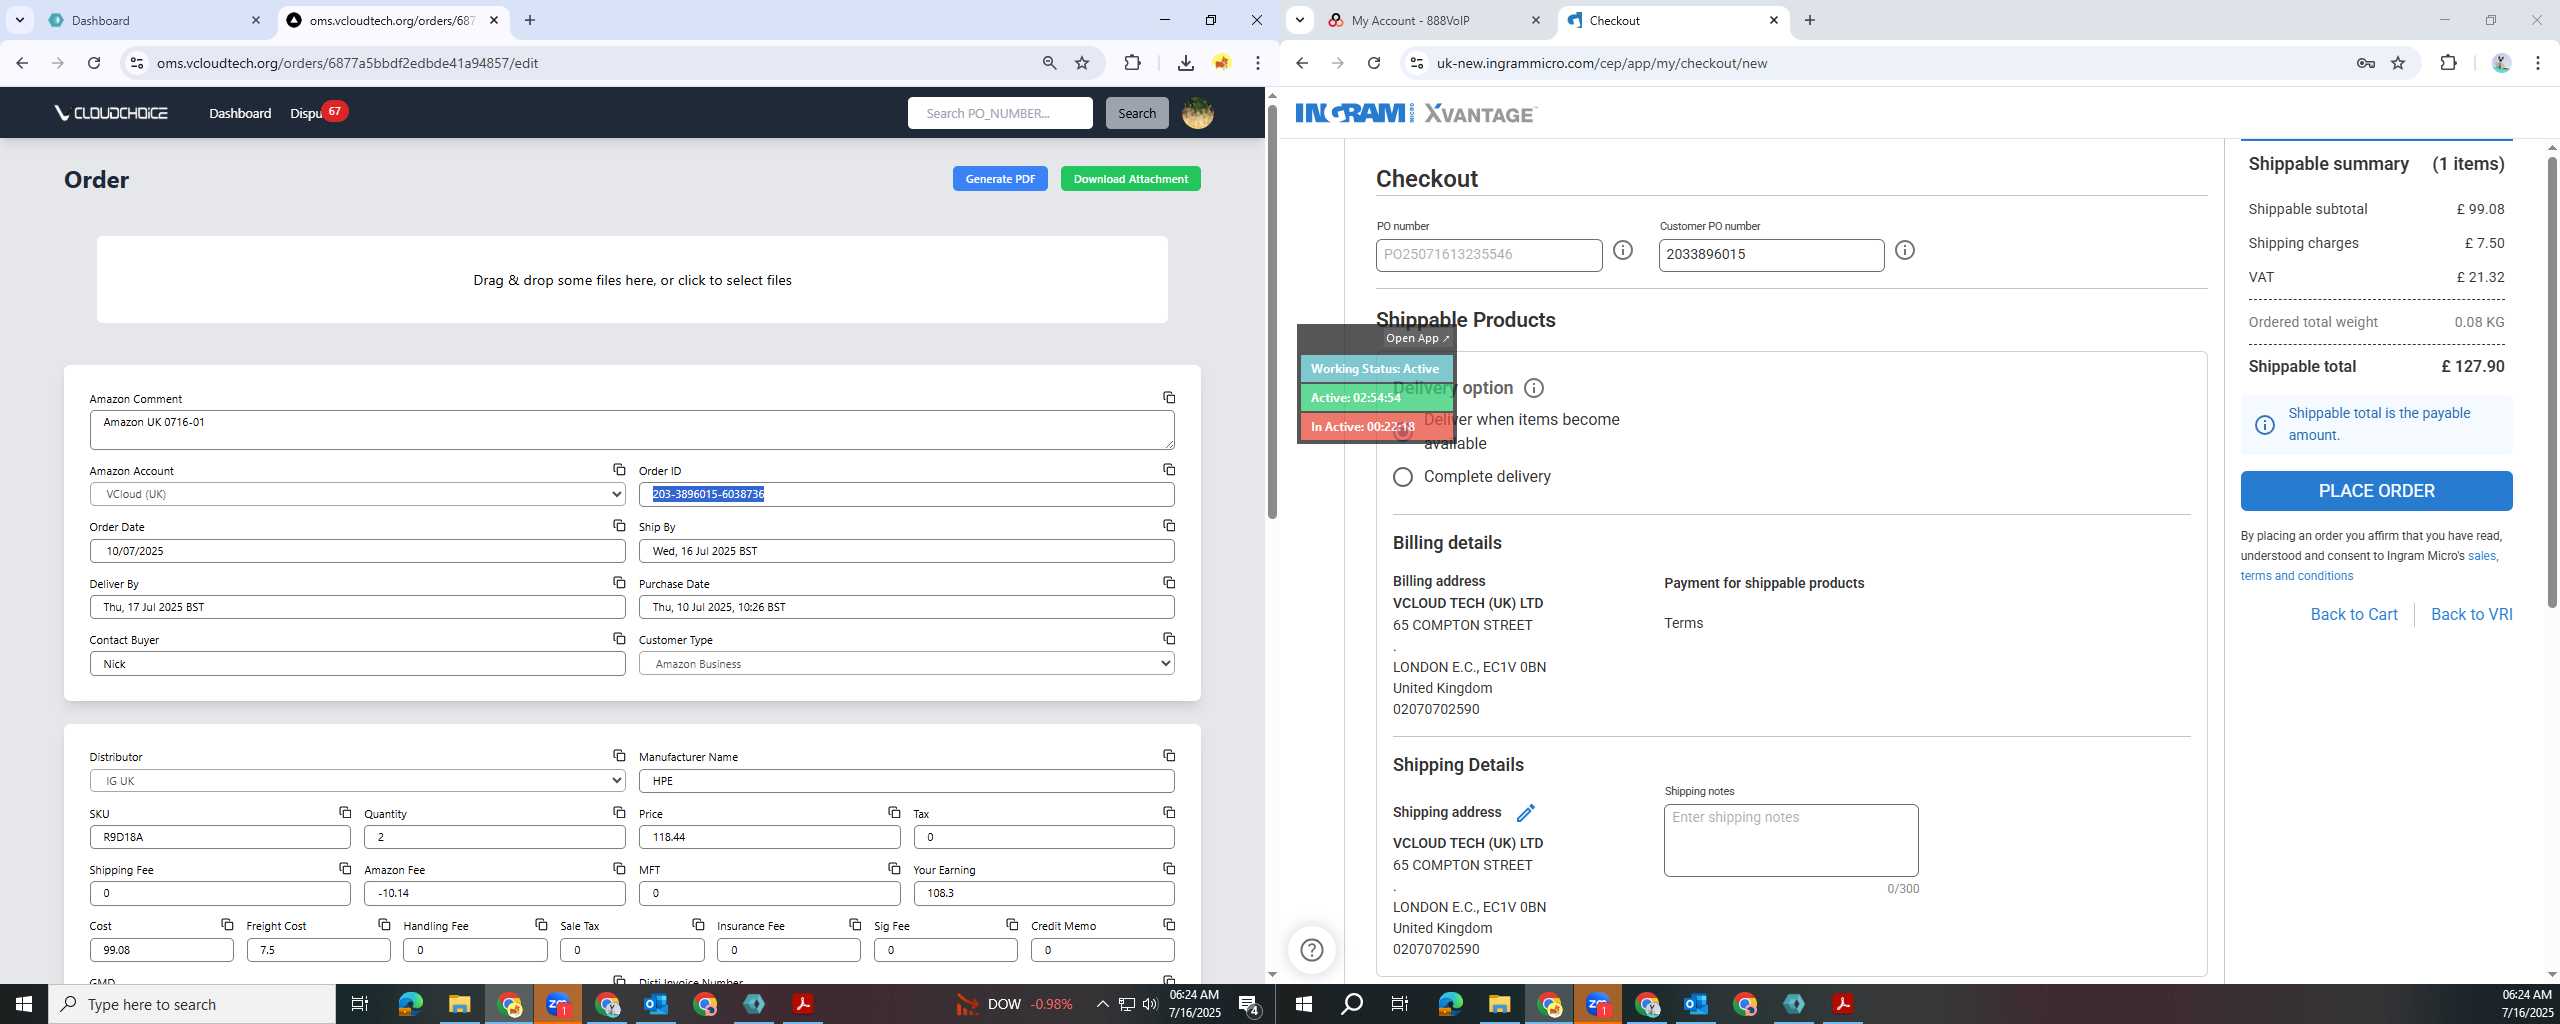Switch to My Account - 888VoIP tab
The height and width of the screenshot is (1024, 2560).
tap(1434, 20)
